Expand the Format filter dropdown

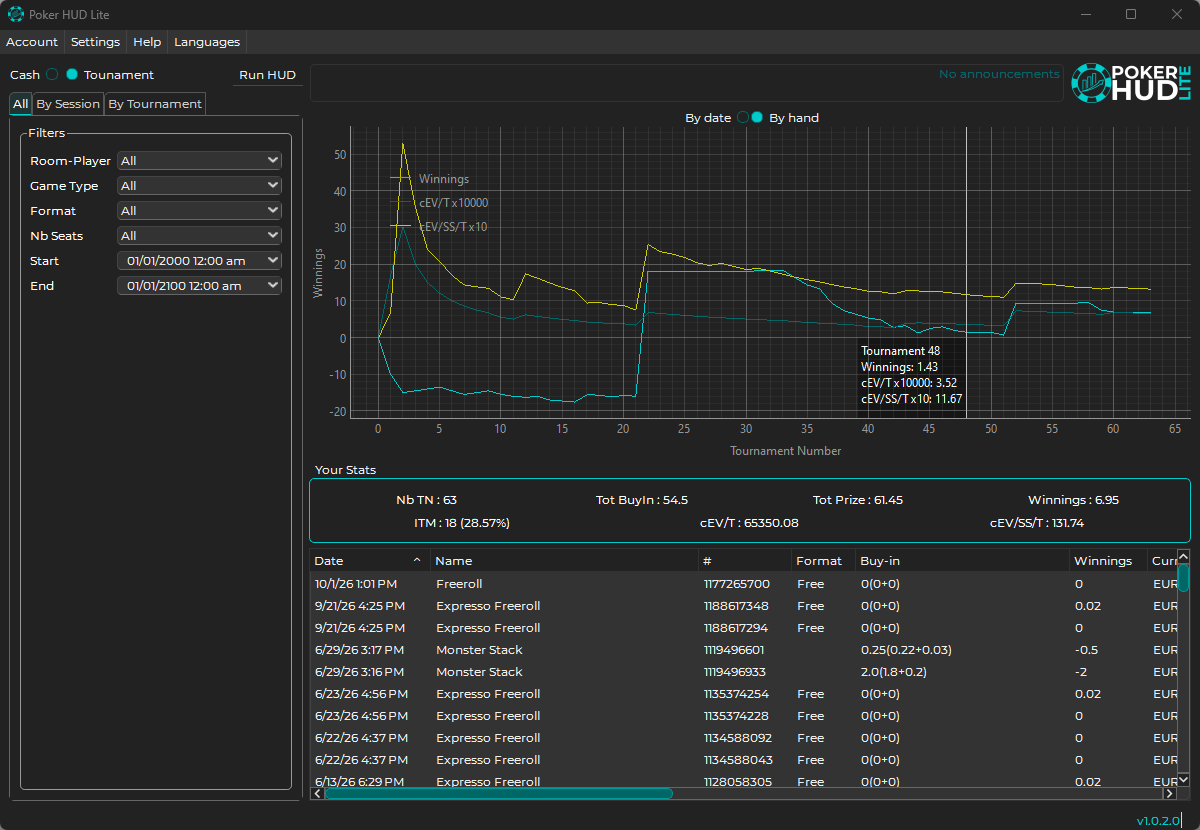[199, 211]
